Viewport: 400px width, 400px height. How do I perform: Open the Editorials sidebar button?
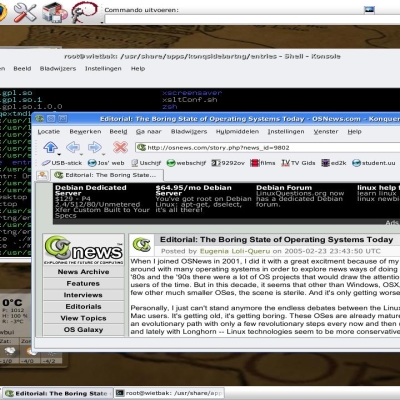[83, 306]
